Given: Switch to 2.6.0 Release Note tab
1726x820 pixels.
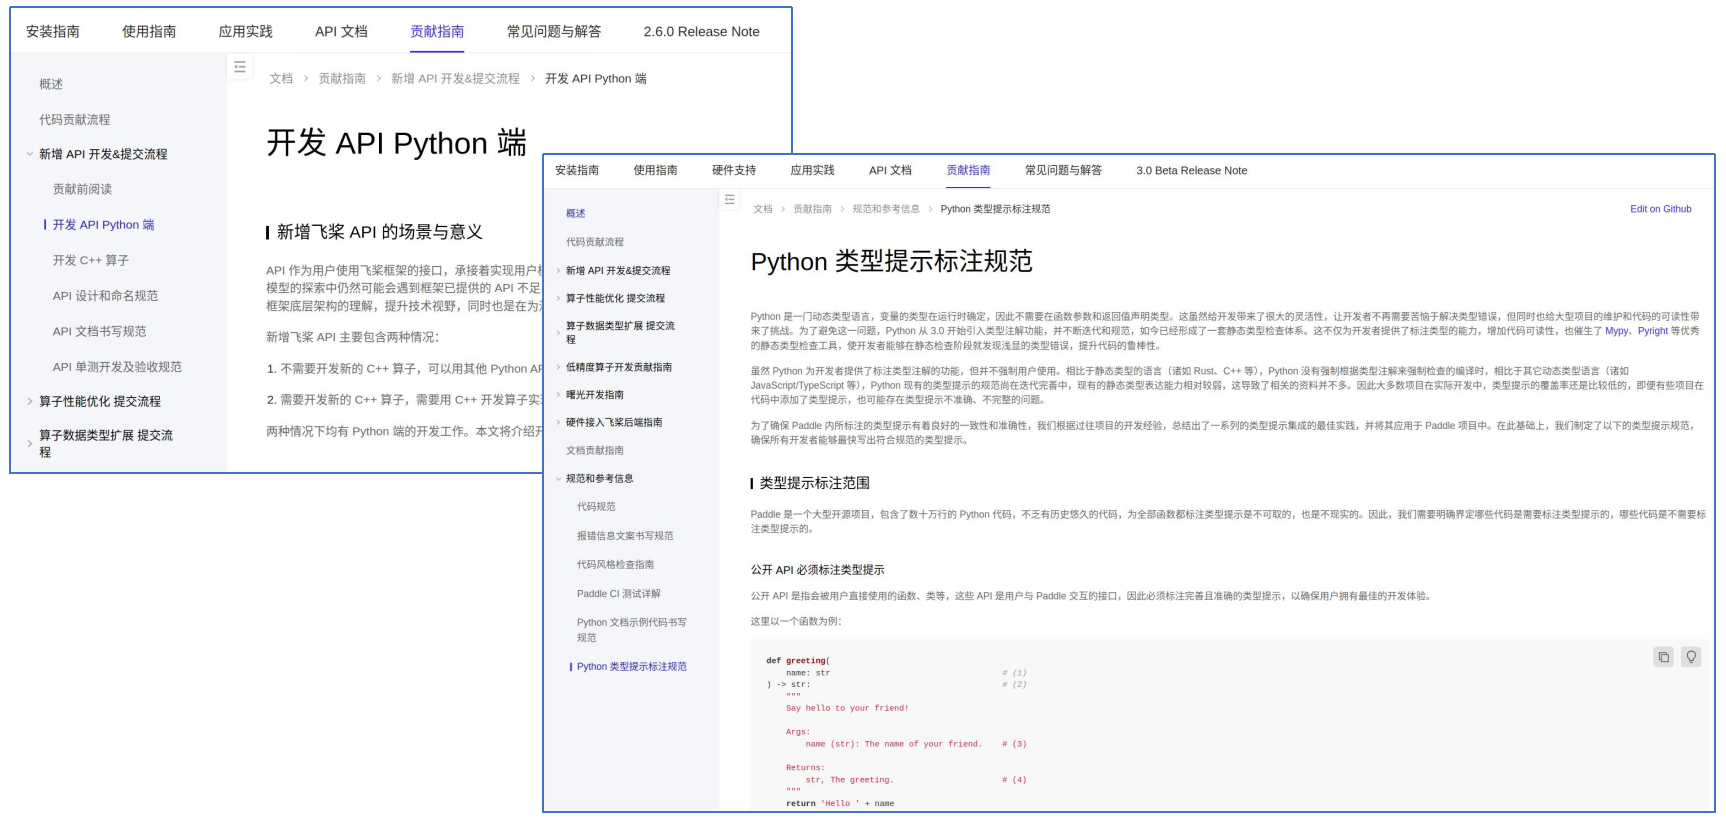Looking at the screenshot, I should click(701, 32).
